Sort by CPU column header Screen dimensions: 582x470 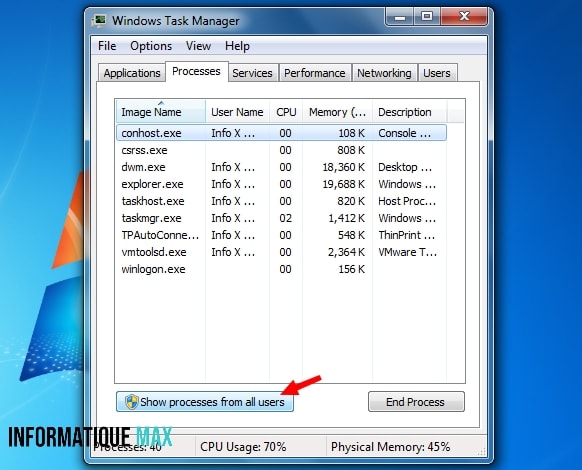coord(286,111)
